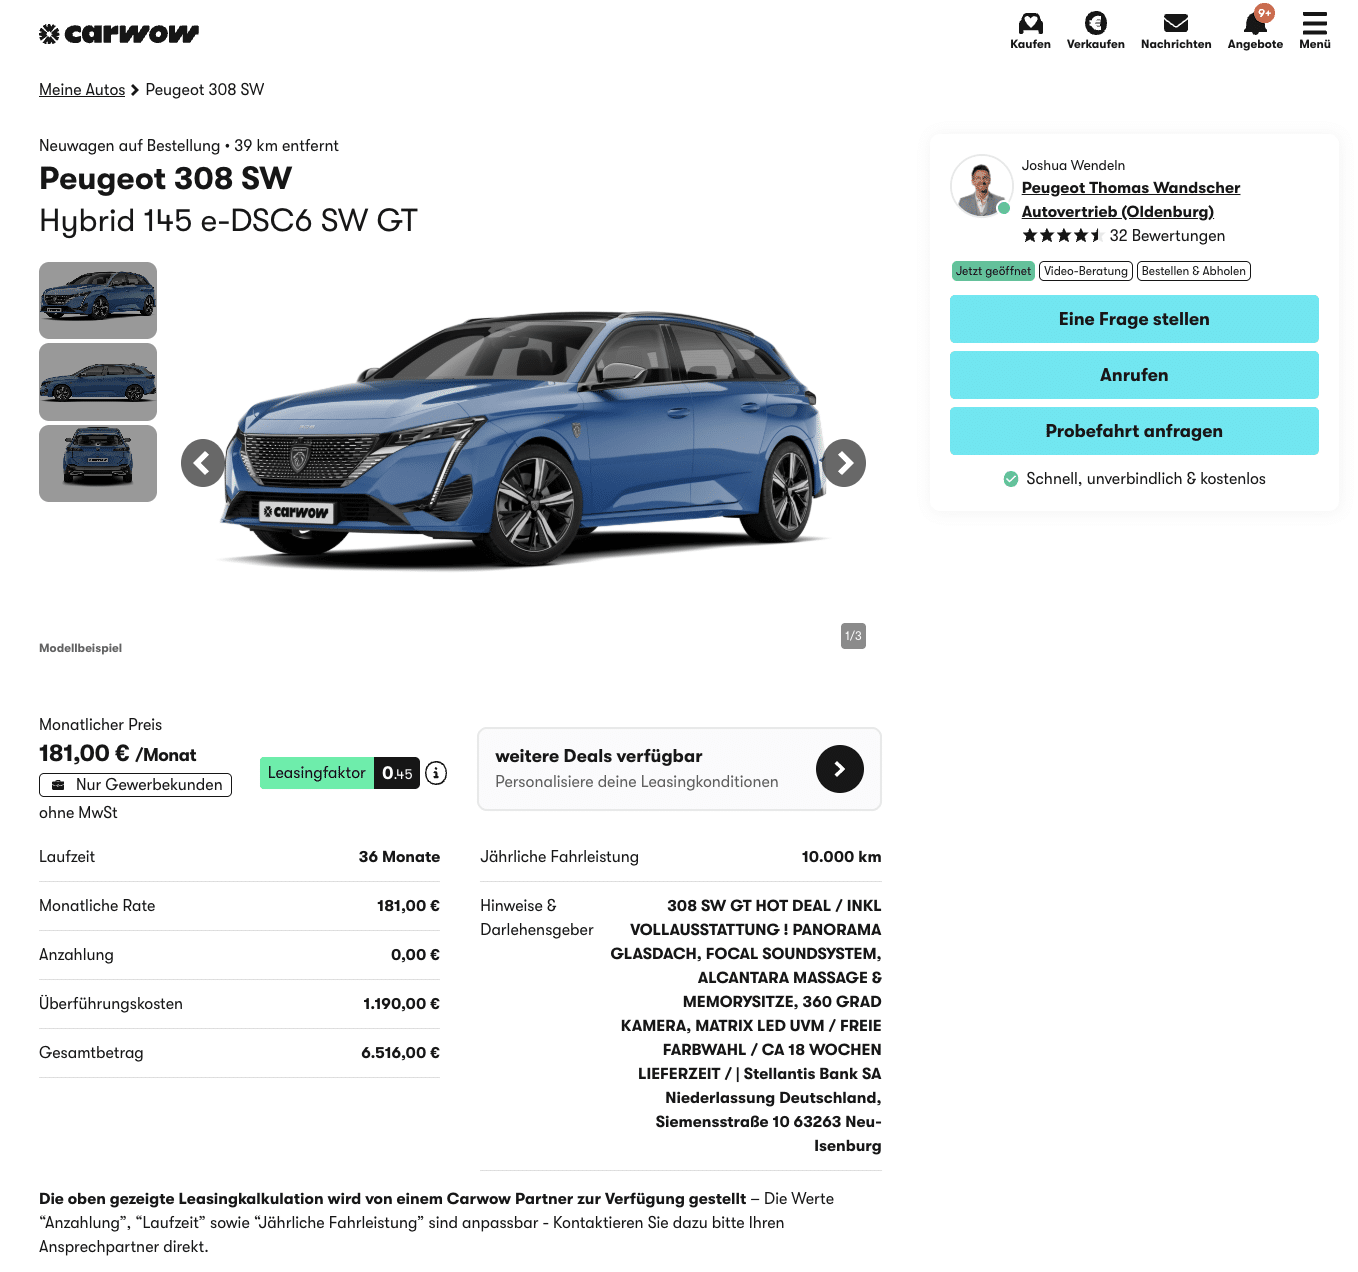1358x1272 pixels.
Task: Click the Nur Gewerbekunden badge
Action: point(136,785)
